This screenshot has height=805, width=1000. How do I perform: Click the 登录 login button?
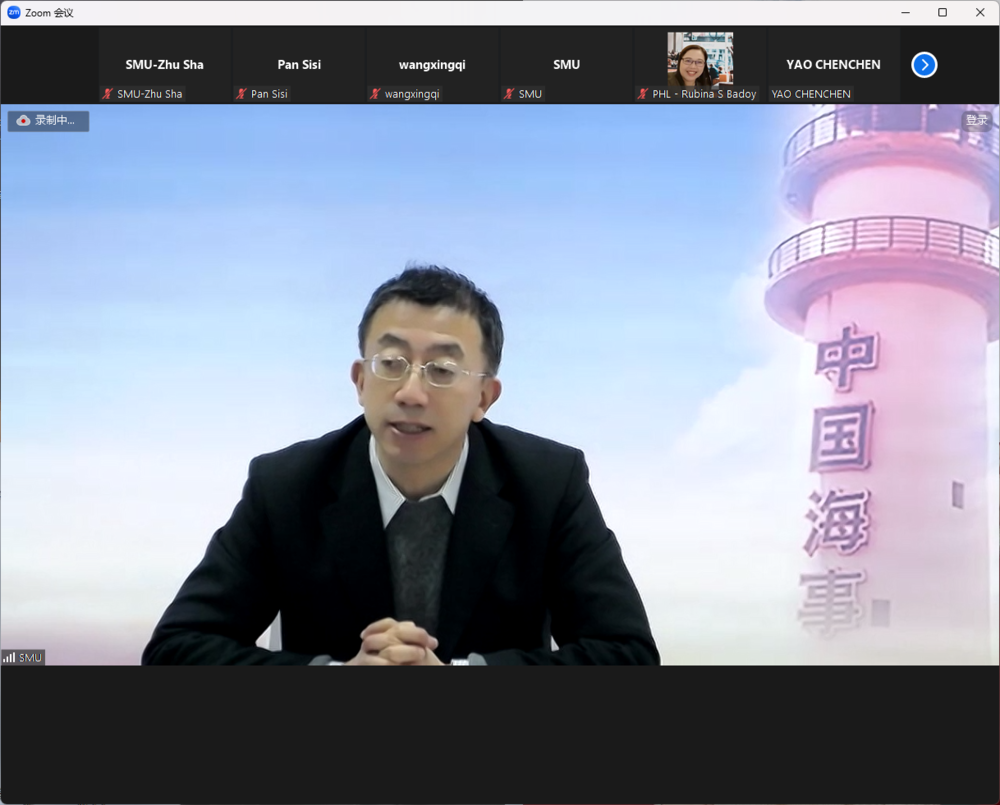click(x=978, y=119)
